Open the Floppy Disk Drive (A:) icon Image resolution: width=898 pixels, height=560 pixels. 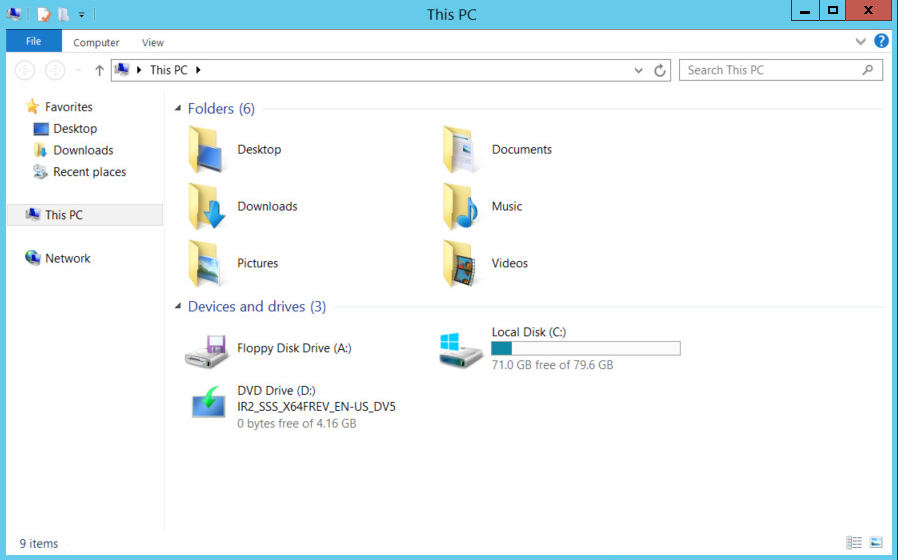pyautogui.click(x=207, y=349)
